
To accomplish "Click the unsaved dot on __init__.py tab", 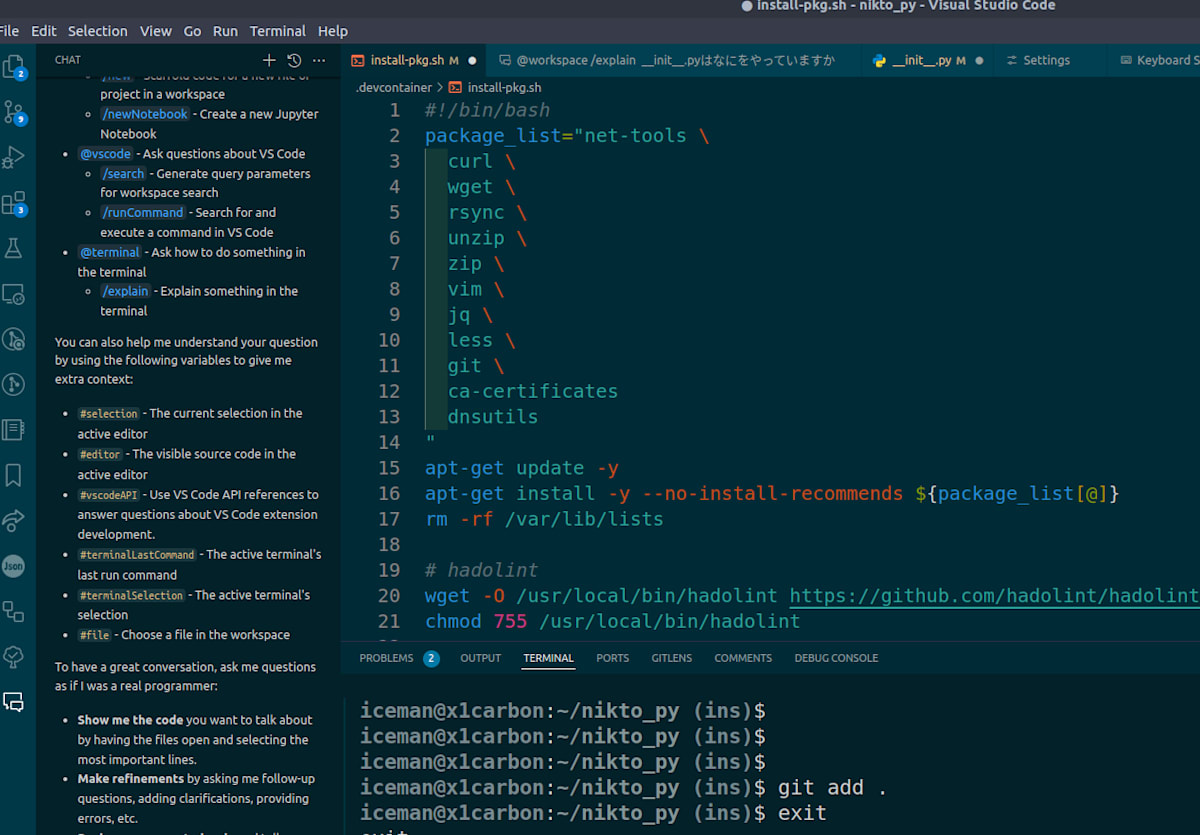I will coord(979,61).
